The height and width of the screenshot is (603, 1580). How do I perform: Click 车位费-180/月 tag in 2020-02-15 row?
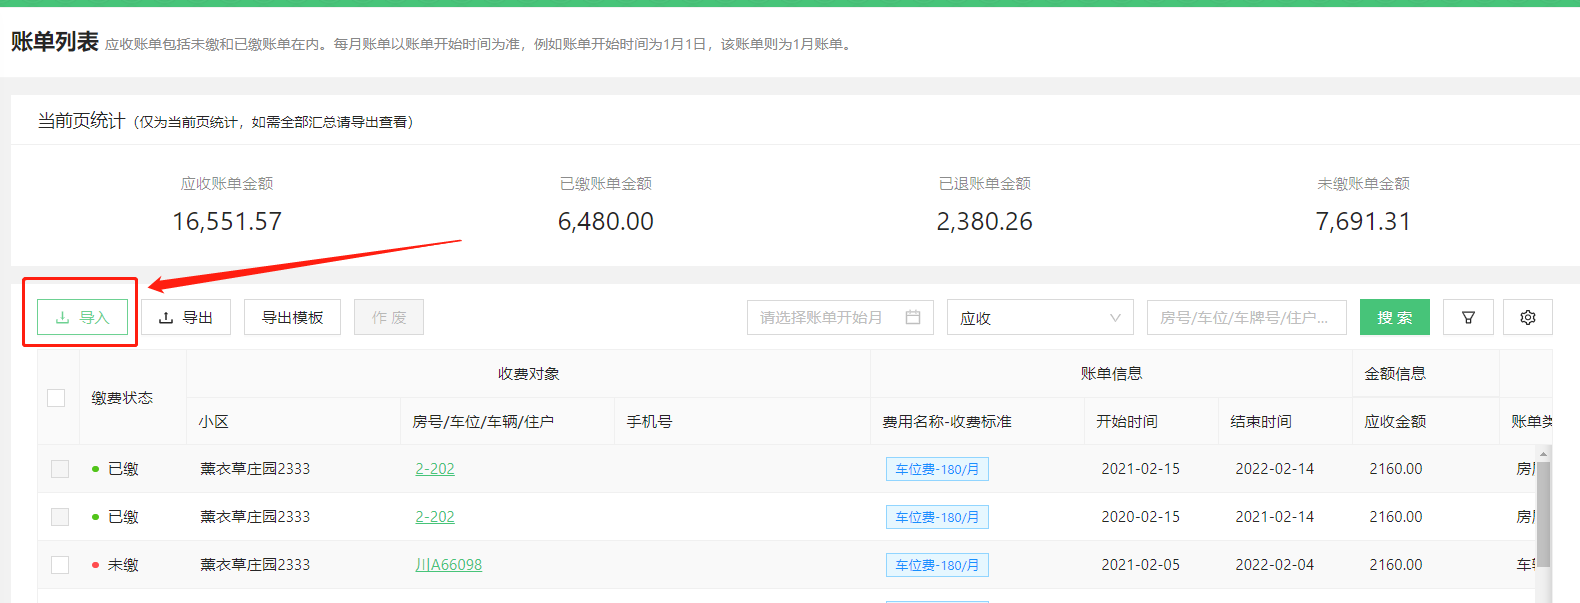pos(937,517)
